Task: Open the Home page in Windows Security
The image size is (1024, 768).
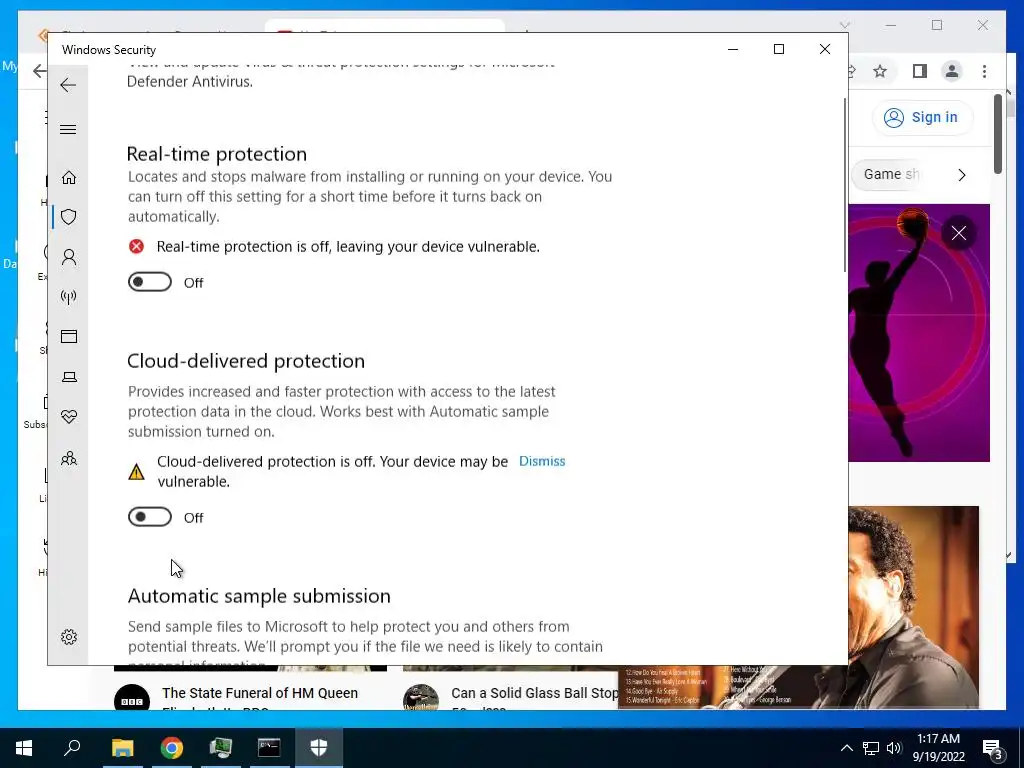Action: pos(69,178)
